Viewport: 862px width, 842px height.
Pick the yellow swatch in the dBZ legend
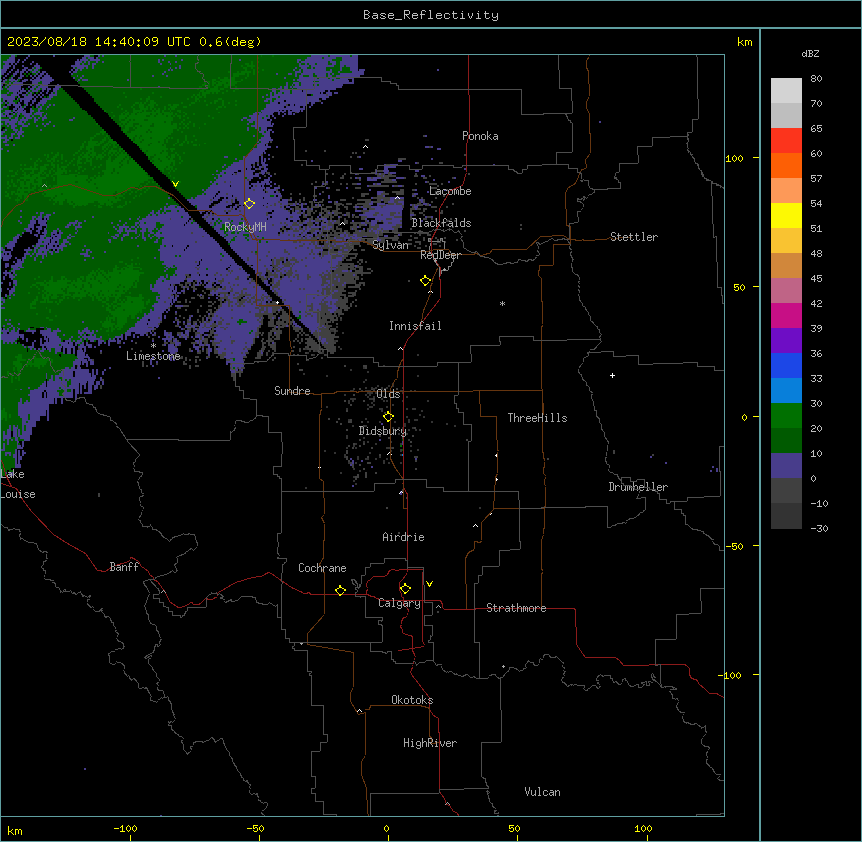pyautogui.click(x=786, y=215)
